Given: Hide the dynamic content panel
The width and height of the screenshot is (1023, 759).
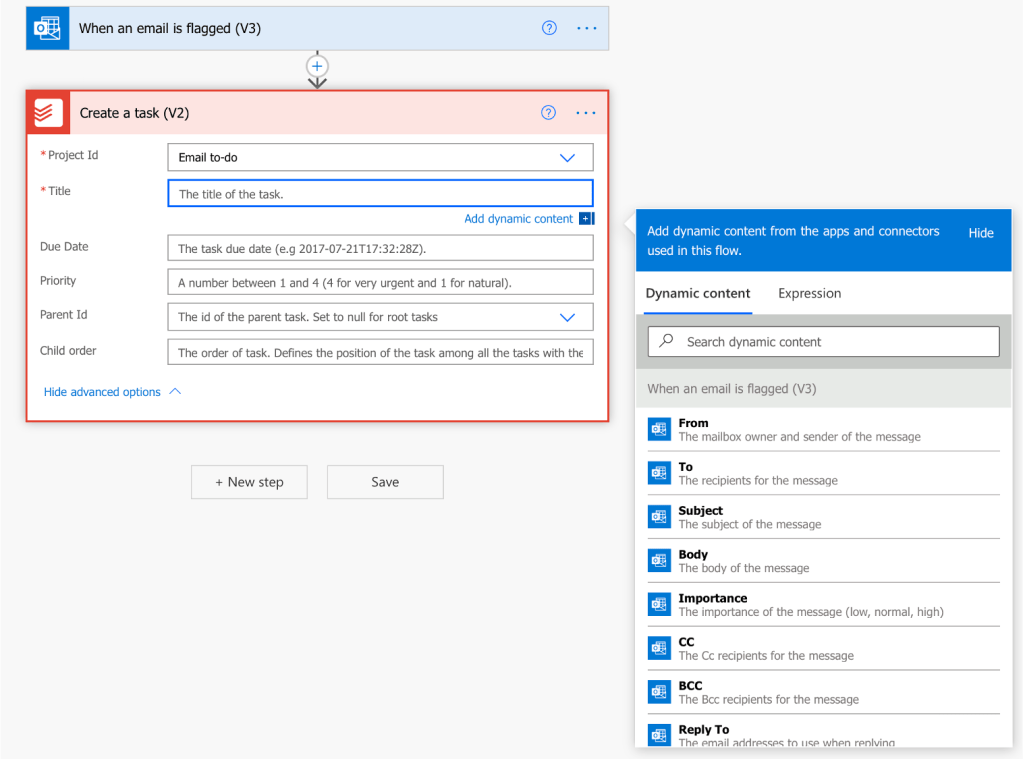Looking at the screenshot, I should 980,232.
